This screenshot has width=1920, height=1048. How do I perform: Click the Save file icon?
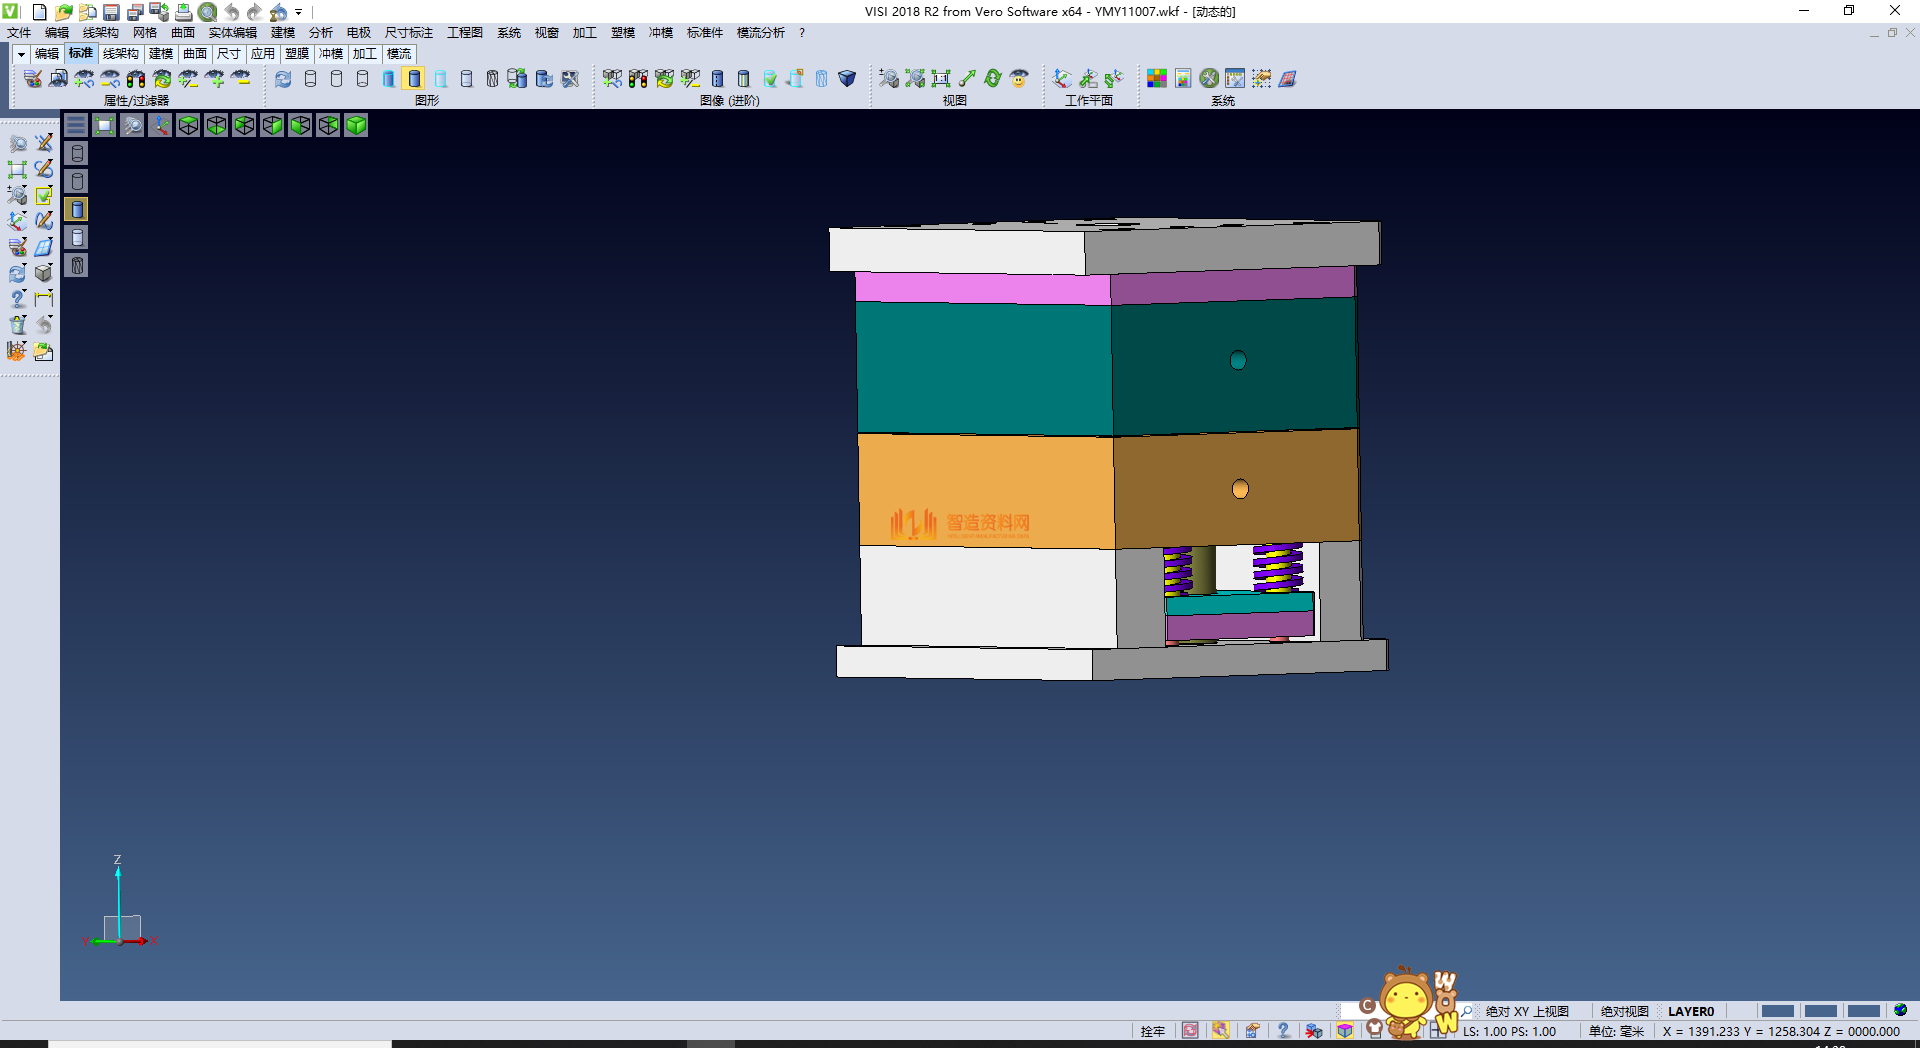click(112, 12)
